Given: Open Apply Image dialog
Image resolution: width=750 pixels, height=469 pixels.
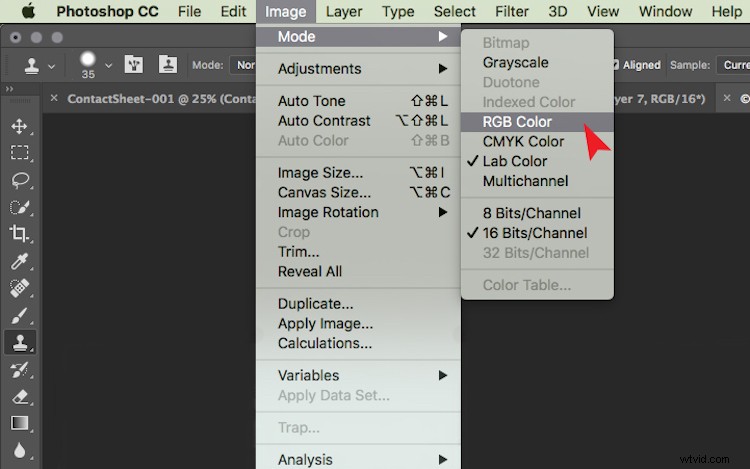Looking at the screenshot, I should point(358,324).
